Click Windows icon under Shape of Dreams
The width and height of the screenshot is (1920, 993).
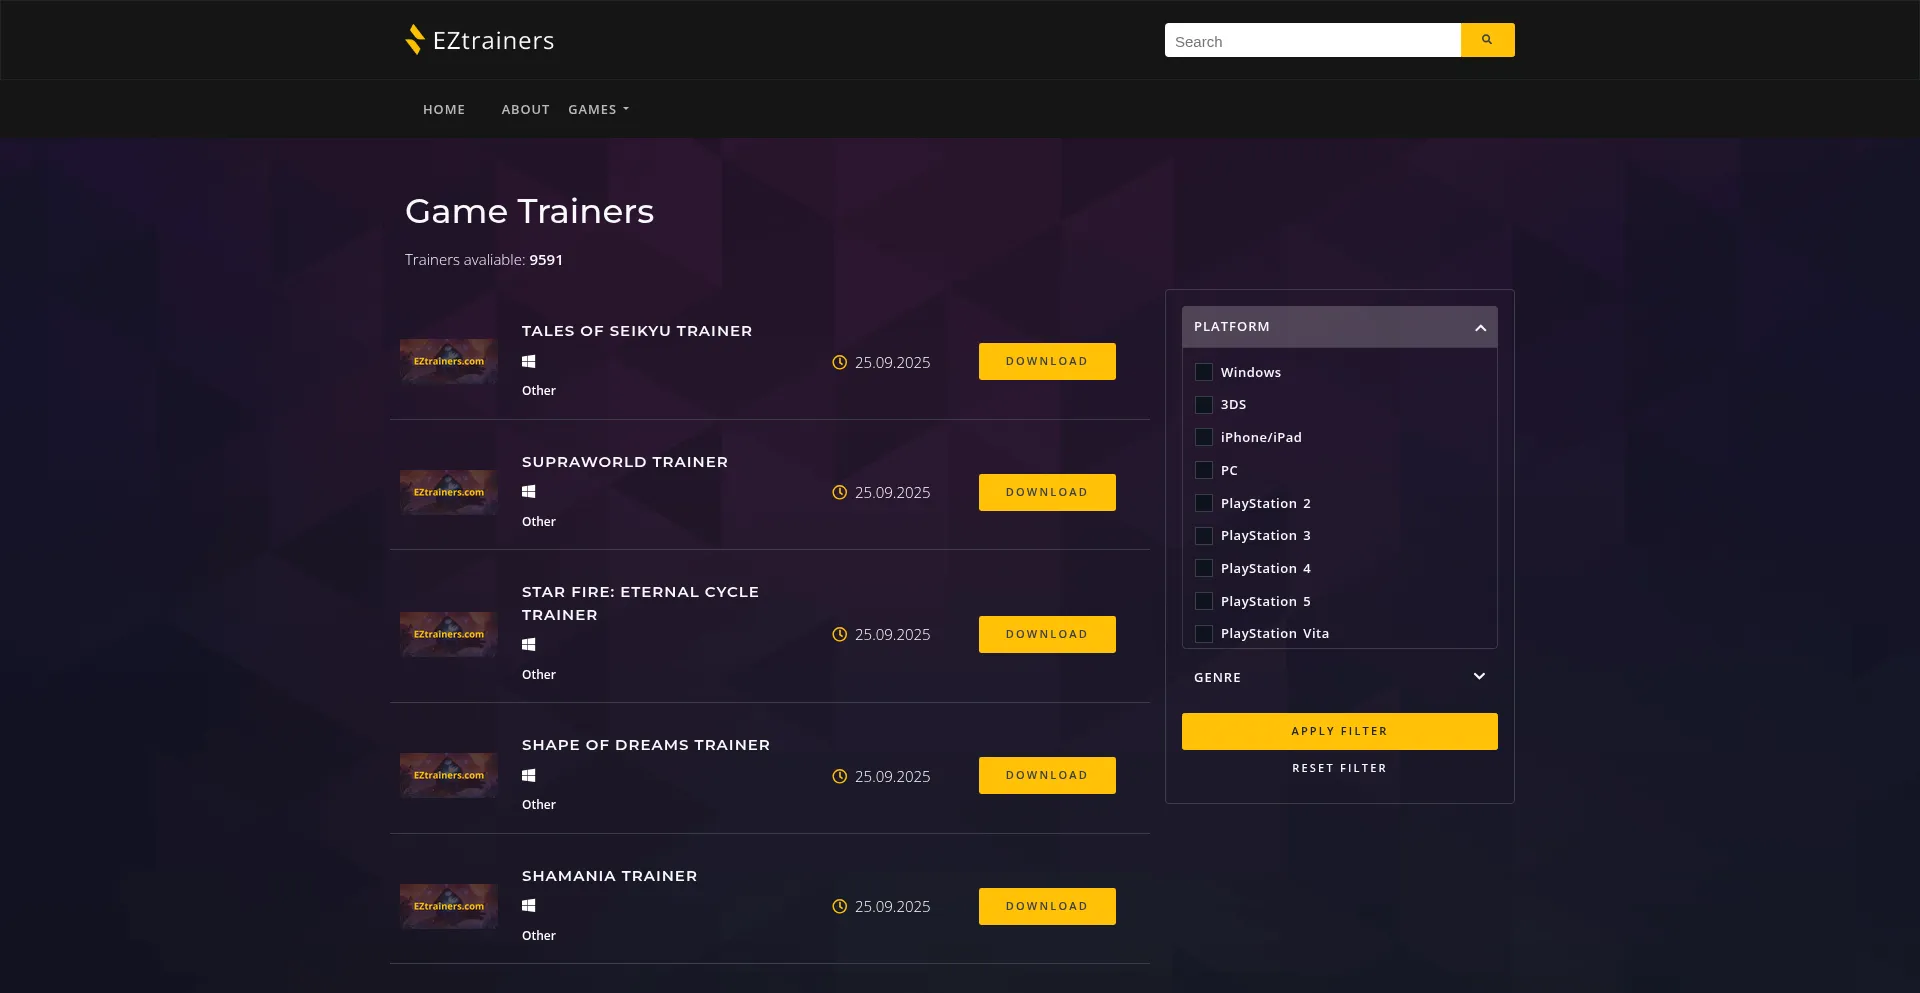tap(529, 776)
